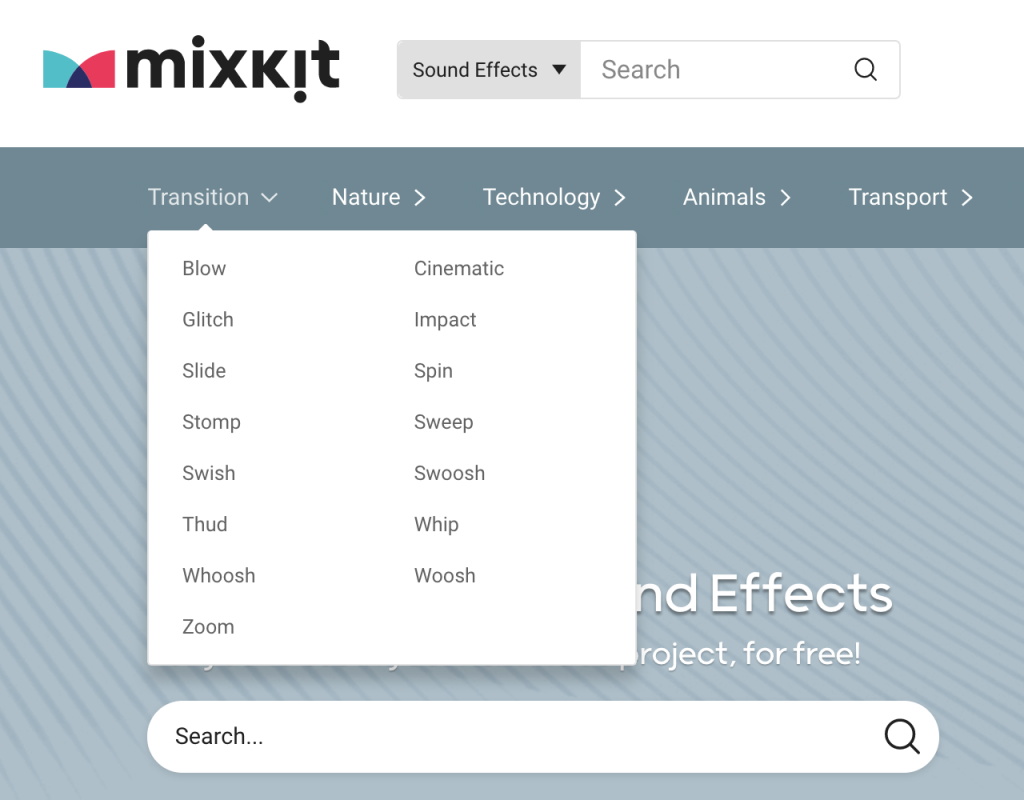Select Blow from the Transition menu

[x=204, y=268]
